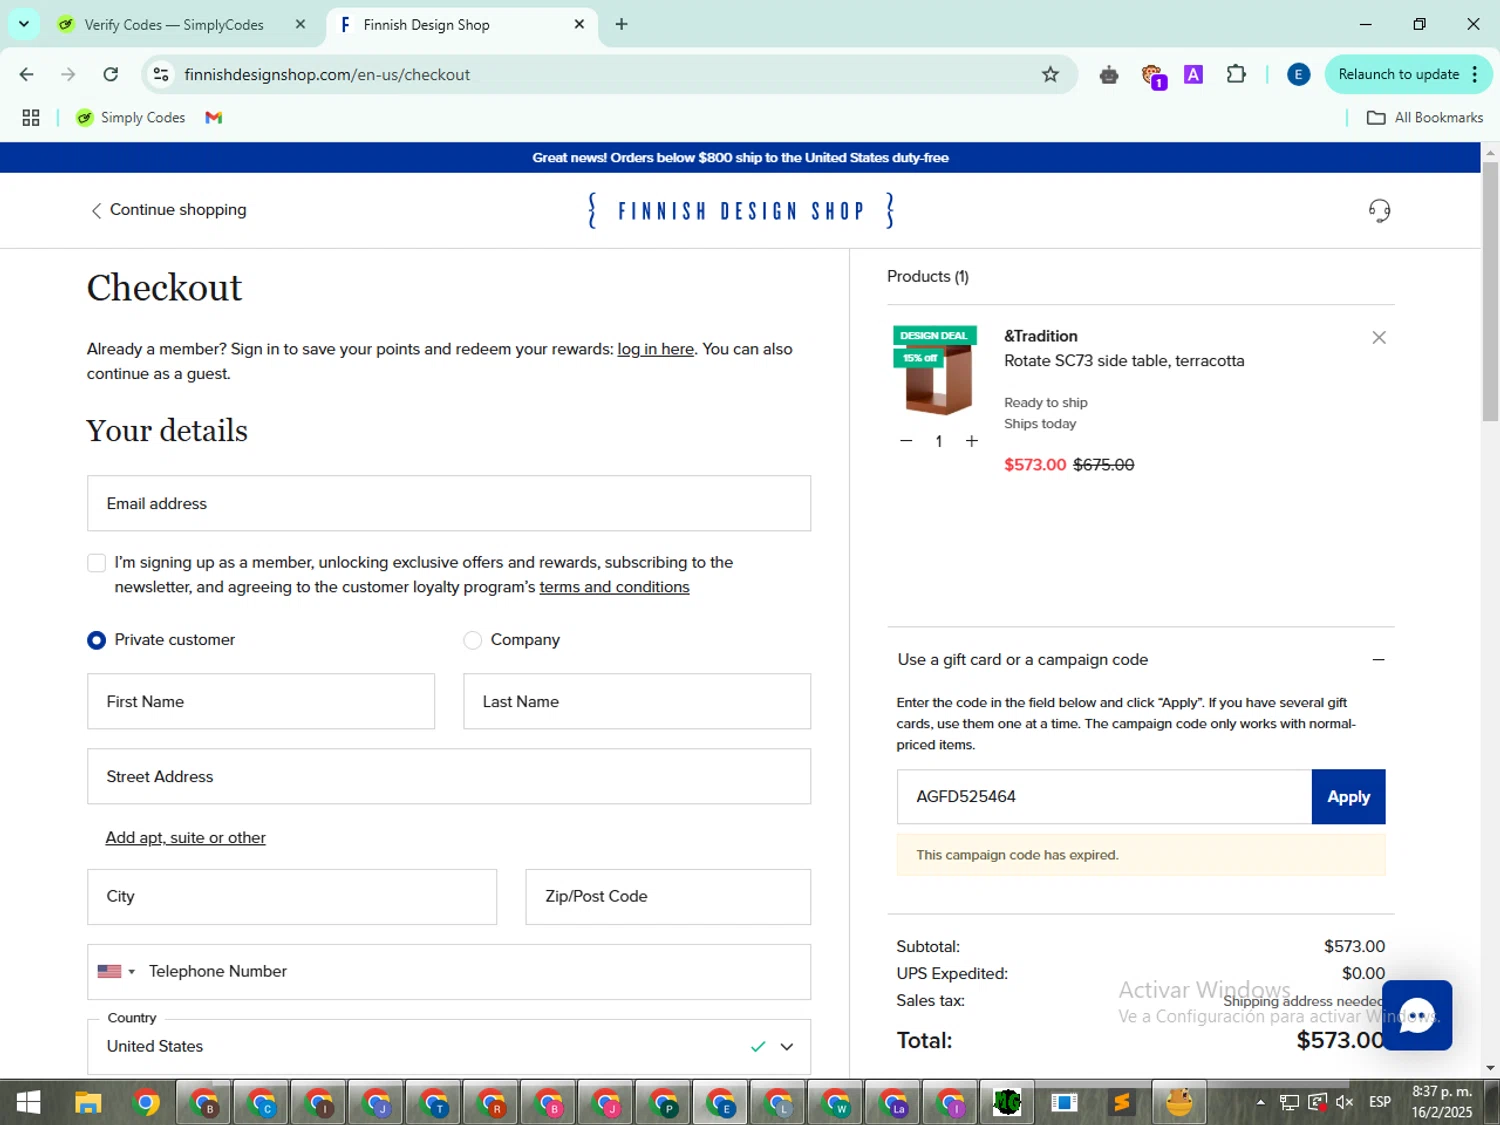Show hidden system tray icons
This screenshot has width=1500, height=1125.
pyautogui.click(x=1260, y=1102)
